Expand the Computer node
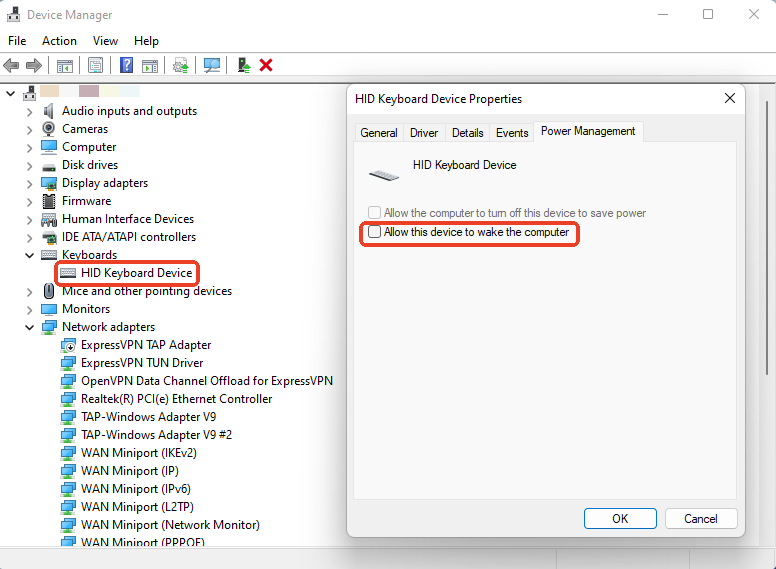This screenshot has height=569, width=776. pyautogui.click(x=29, y=148)
